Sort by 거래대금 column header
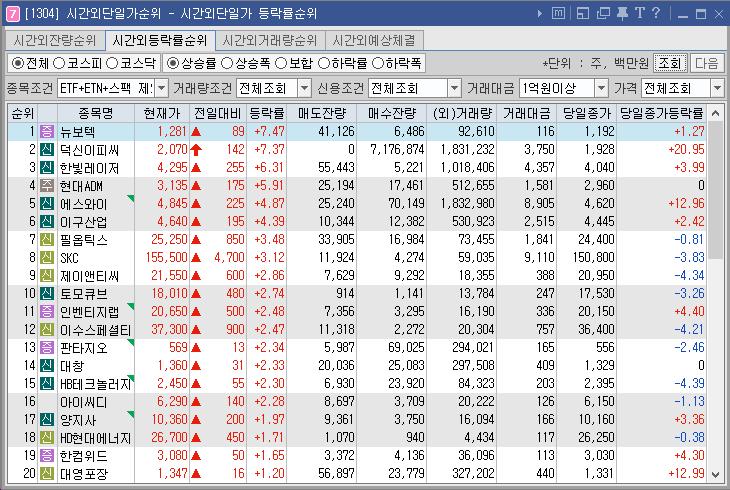This screenshot has height=490, width=730. (x=527, y=113)
